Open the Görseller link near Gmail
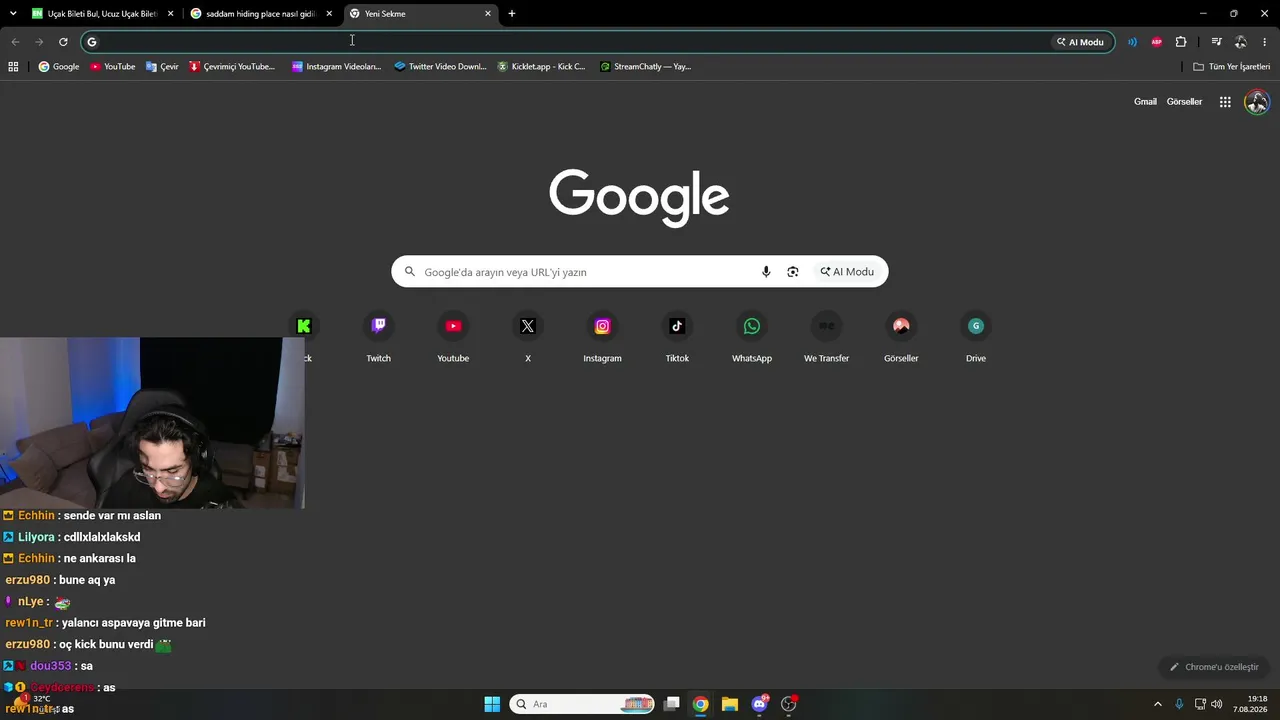This screenshot has width=1280, height=720. click(1184, 102)
